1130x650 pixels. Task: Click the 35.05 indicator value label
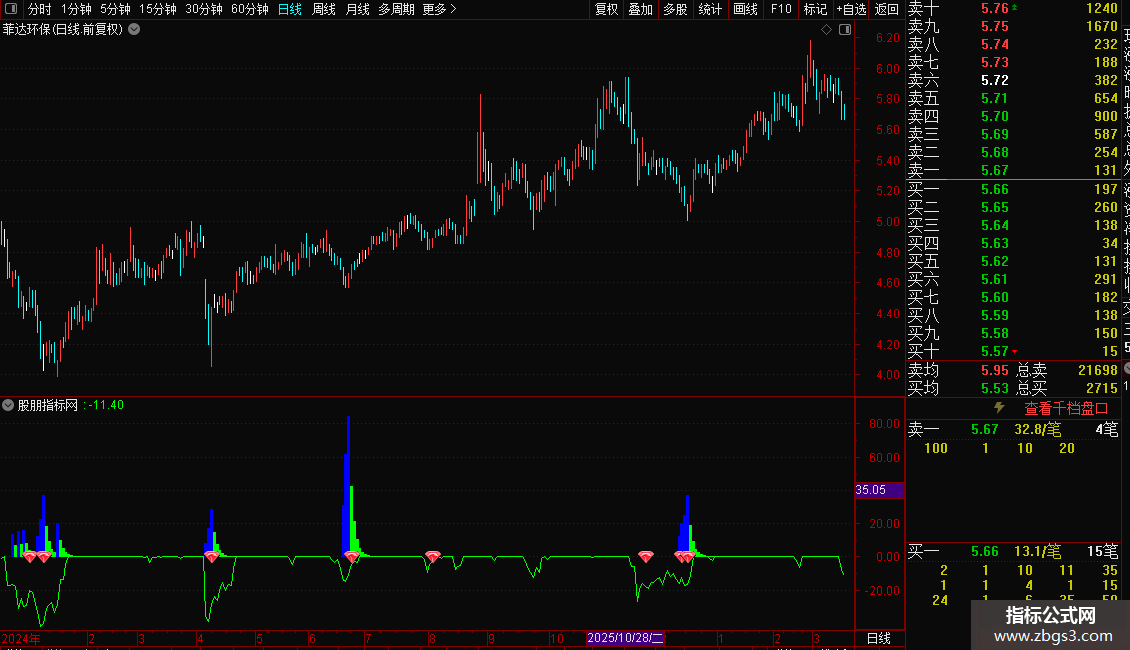click(879, 490)
